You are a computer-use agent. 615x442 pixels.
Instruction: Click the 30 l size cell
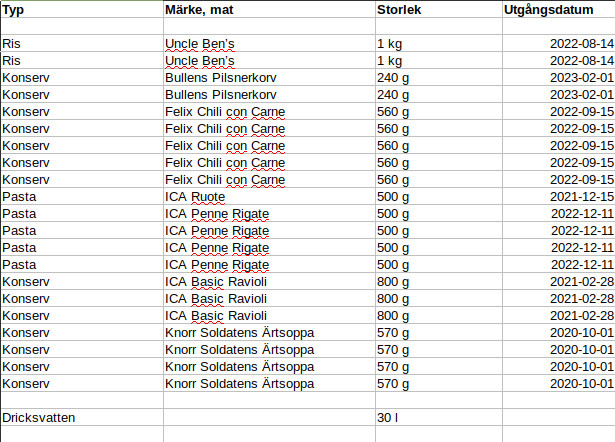pyautogui.click(x=439, y=417)
